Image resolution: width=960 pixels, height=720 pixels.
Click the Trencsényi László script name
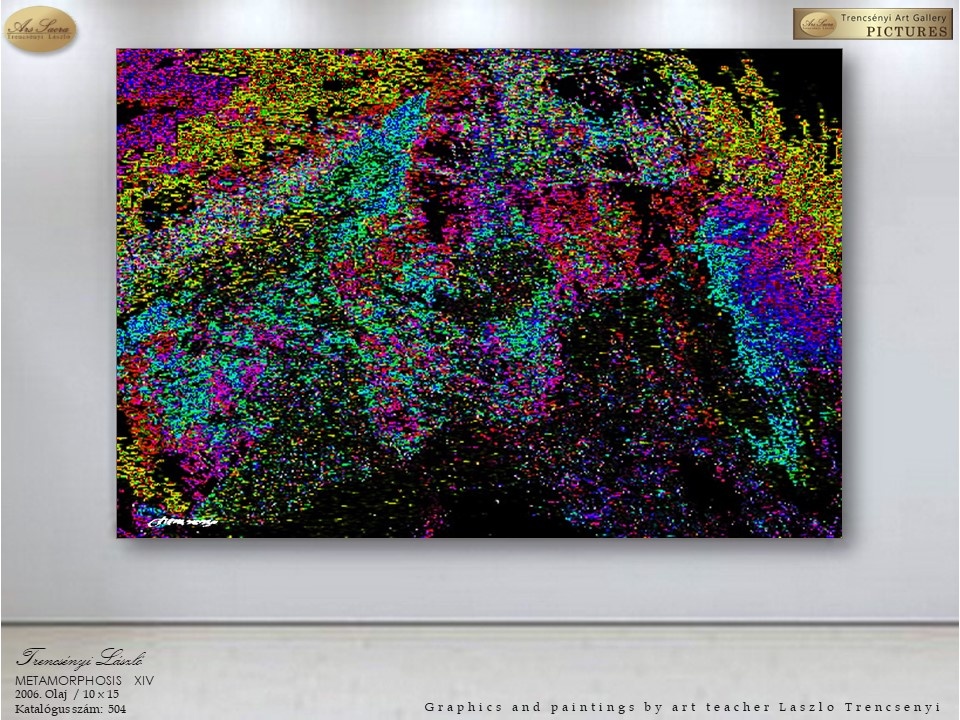click(81, 658)
